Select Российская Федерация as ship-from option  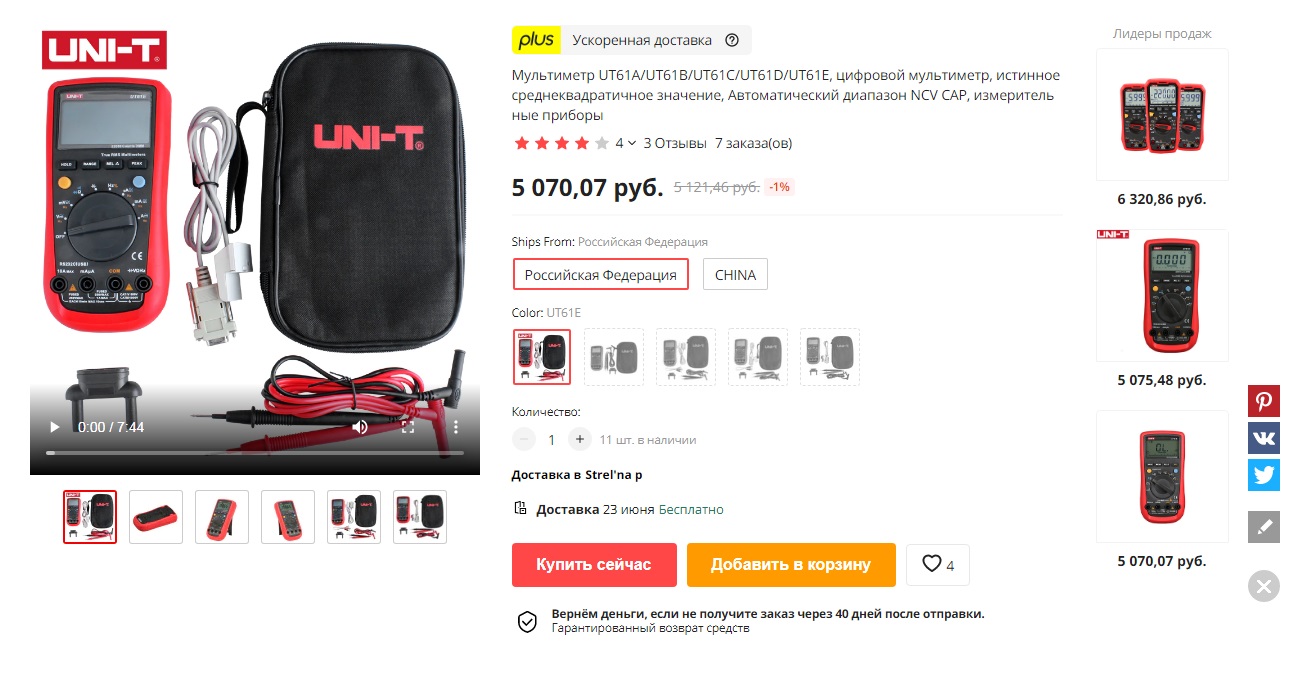coord(601,274)
